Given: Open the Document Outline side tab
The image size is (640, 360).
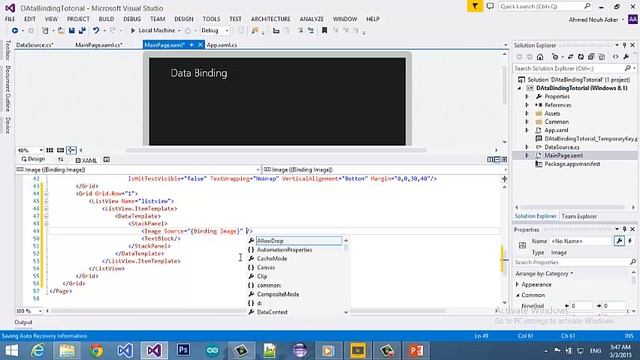Looking at the screenshot, I should coord(7,89).
